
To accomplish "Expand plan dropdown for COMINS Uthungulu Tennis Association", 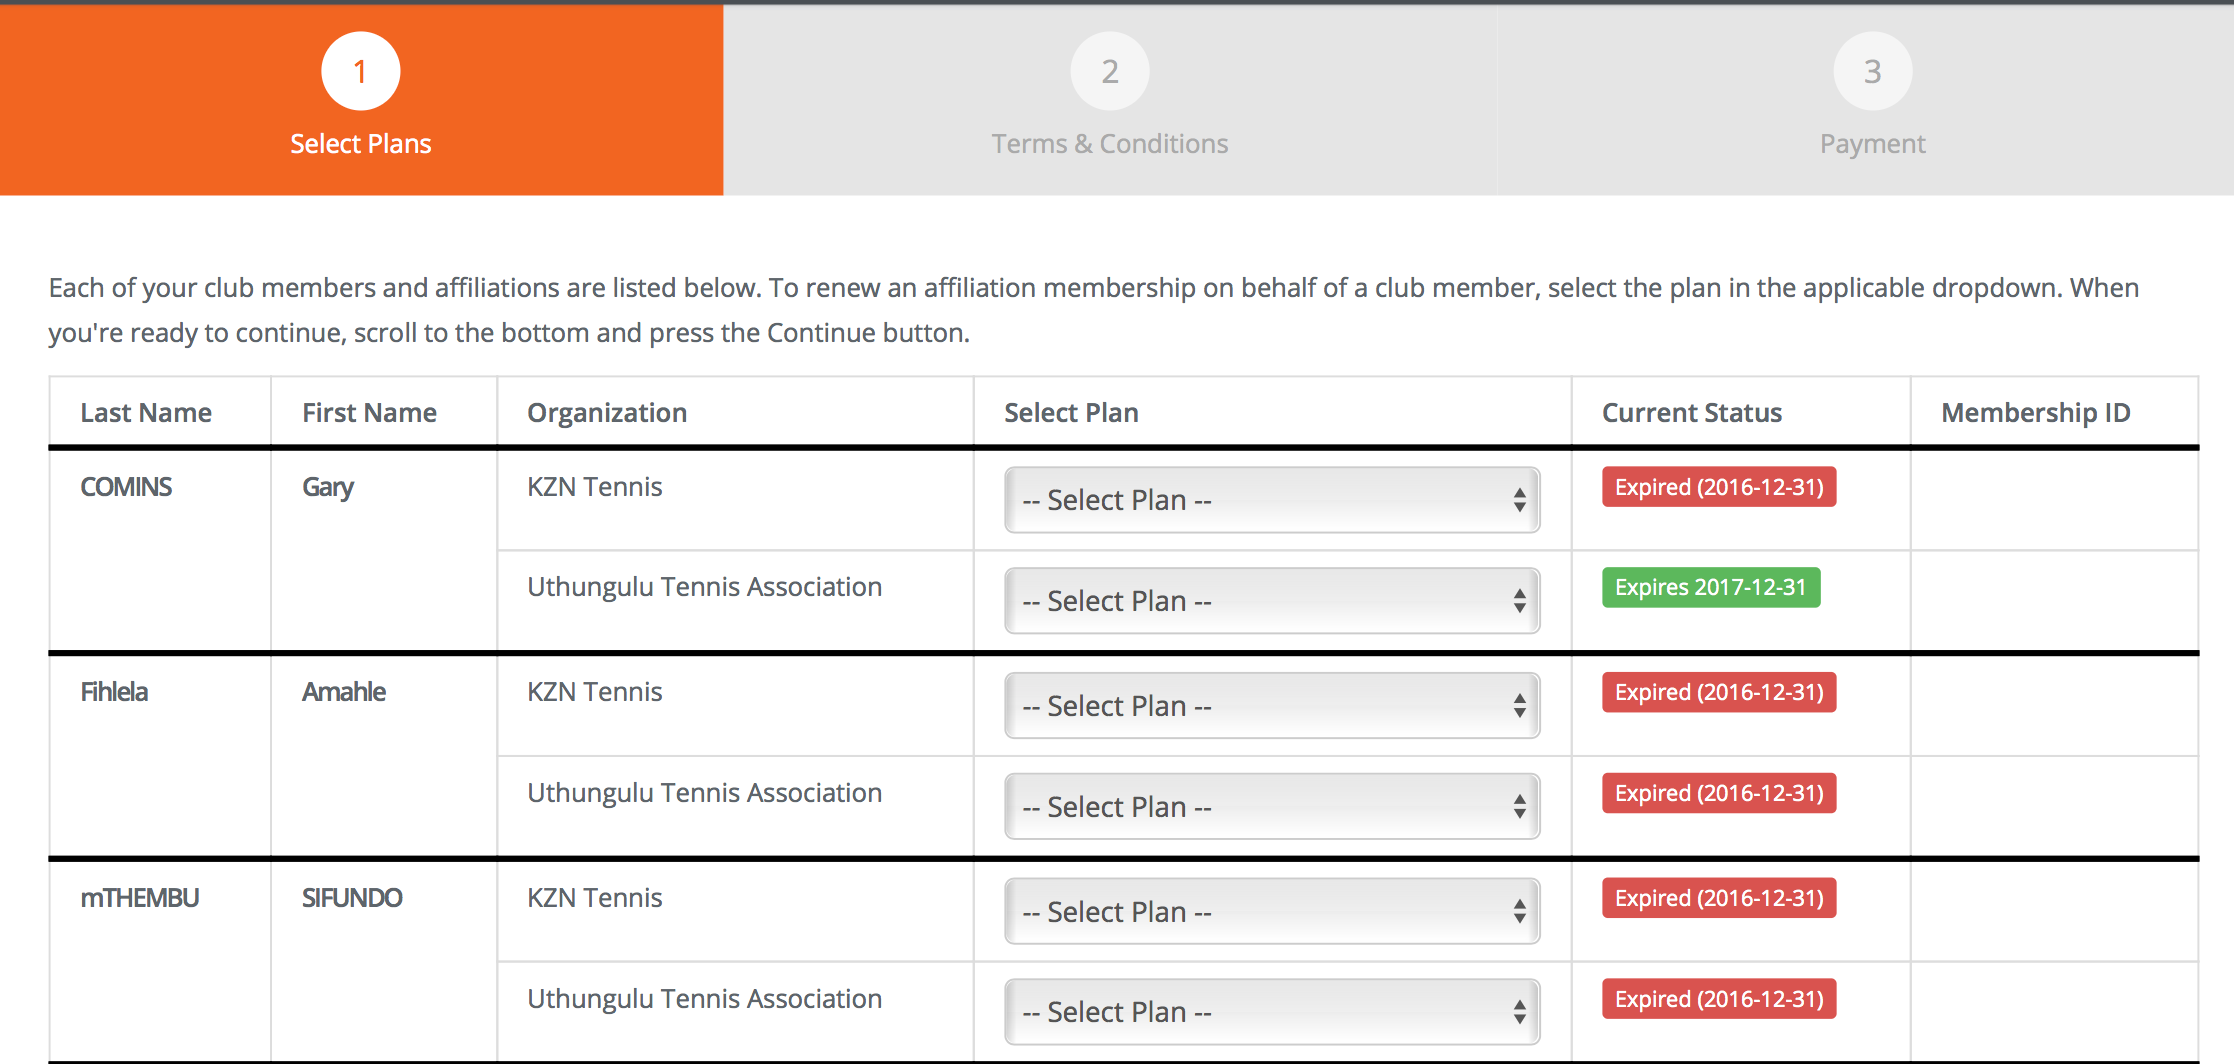I will [x=1271, y=601].
